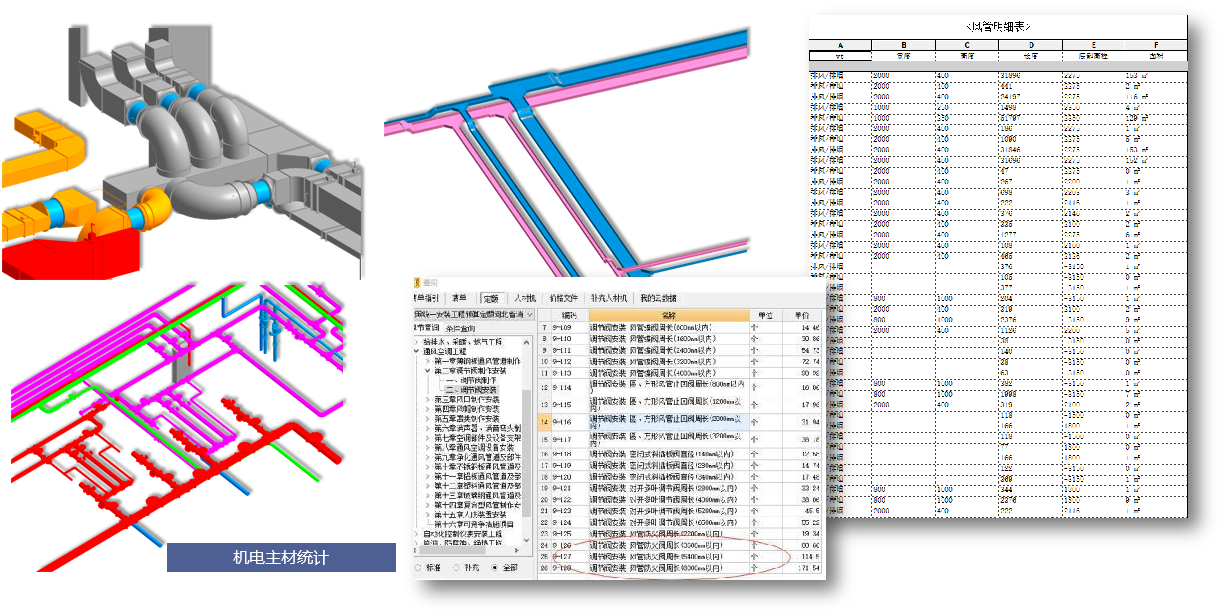Image resolution: width=1225 pixels, height=616 pixels.
Task: Switch to the 我的云数据 tab
Action: tap(658, 298)
